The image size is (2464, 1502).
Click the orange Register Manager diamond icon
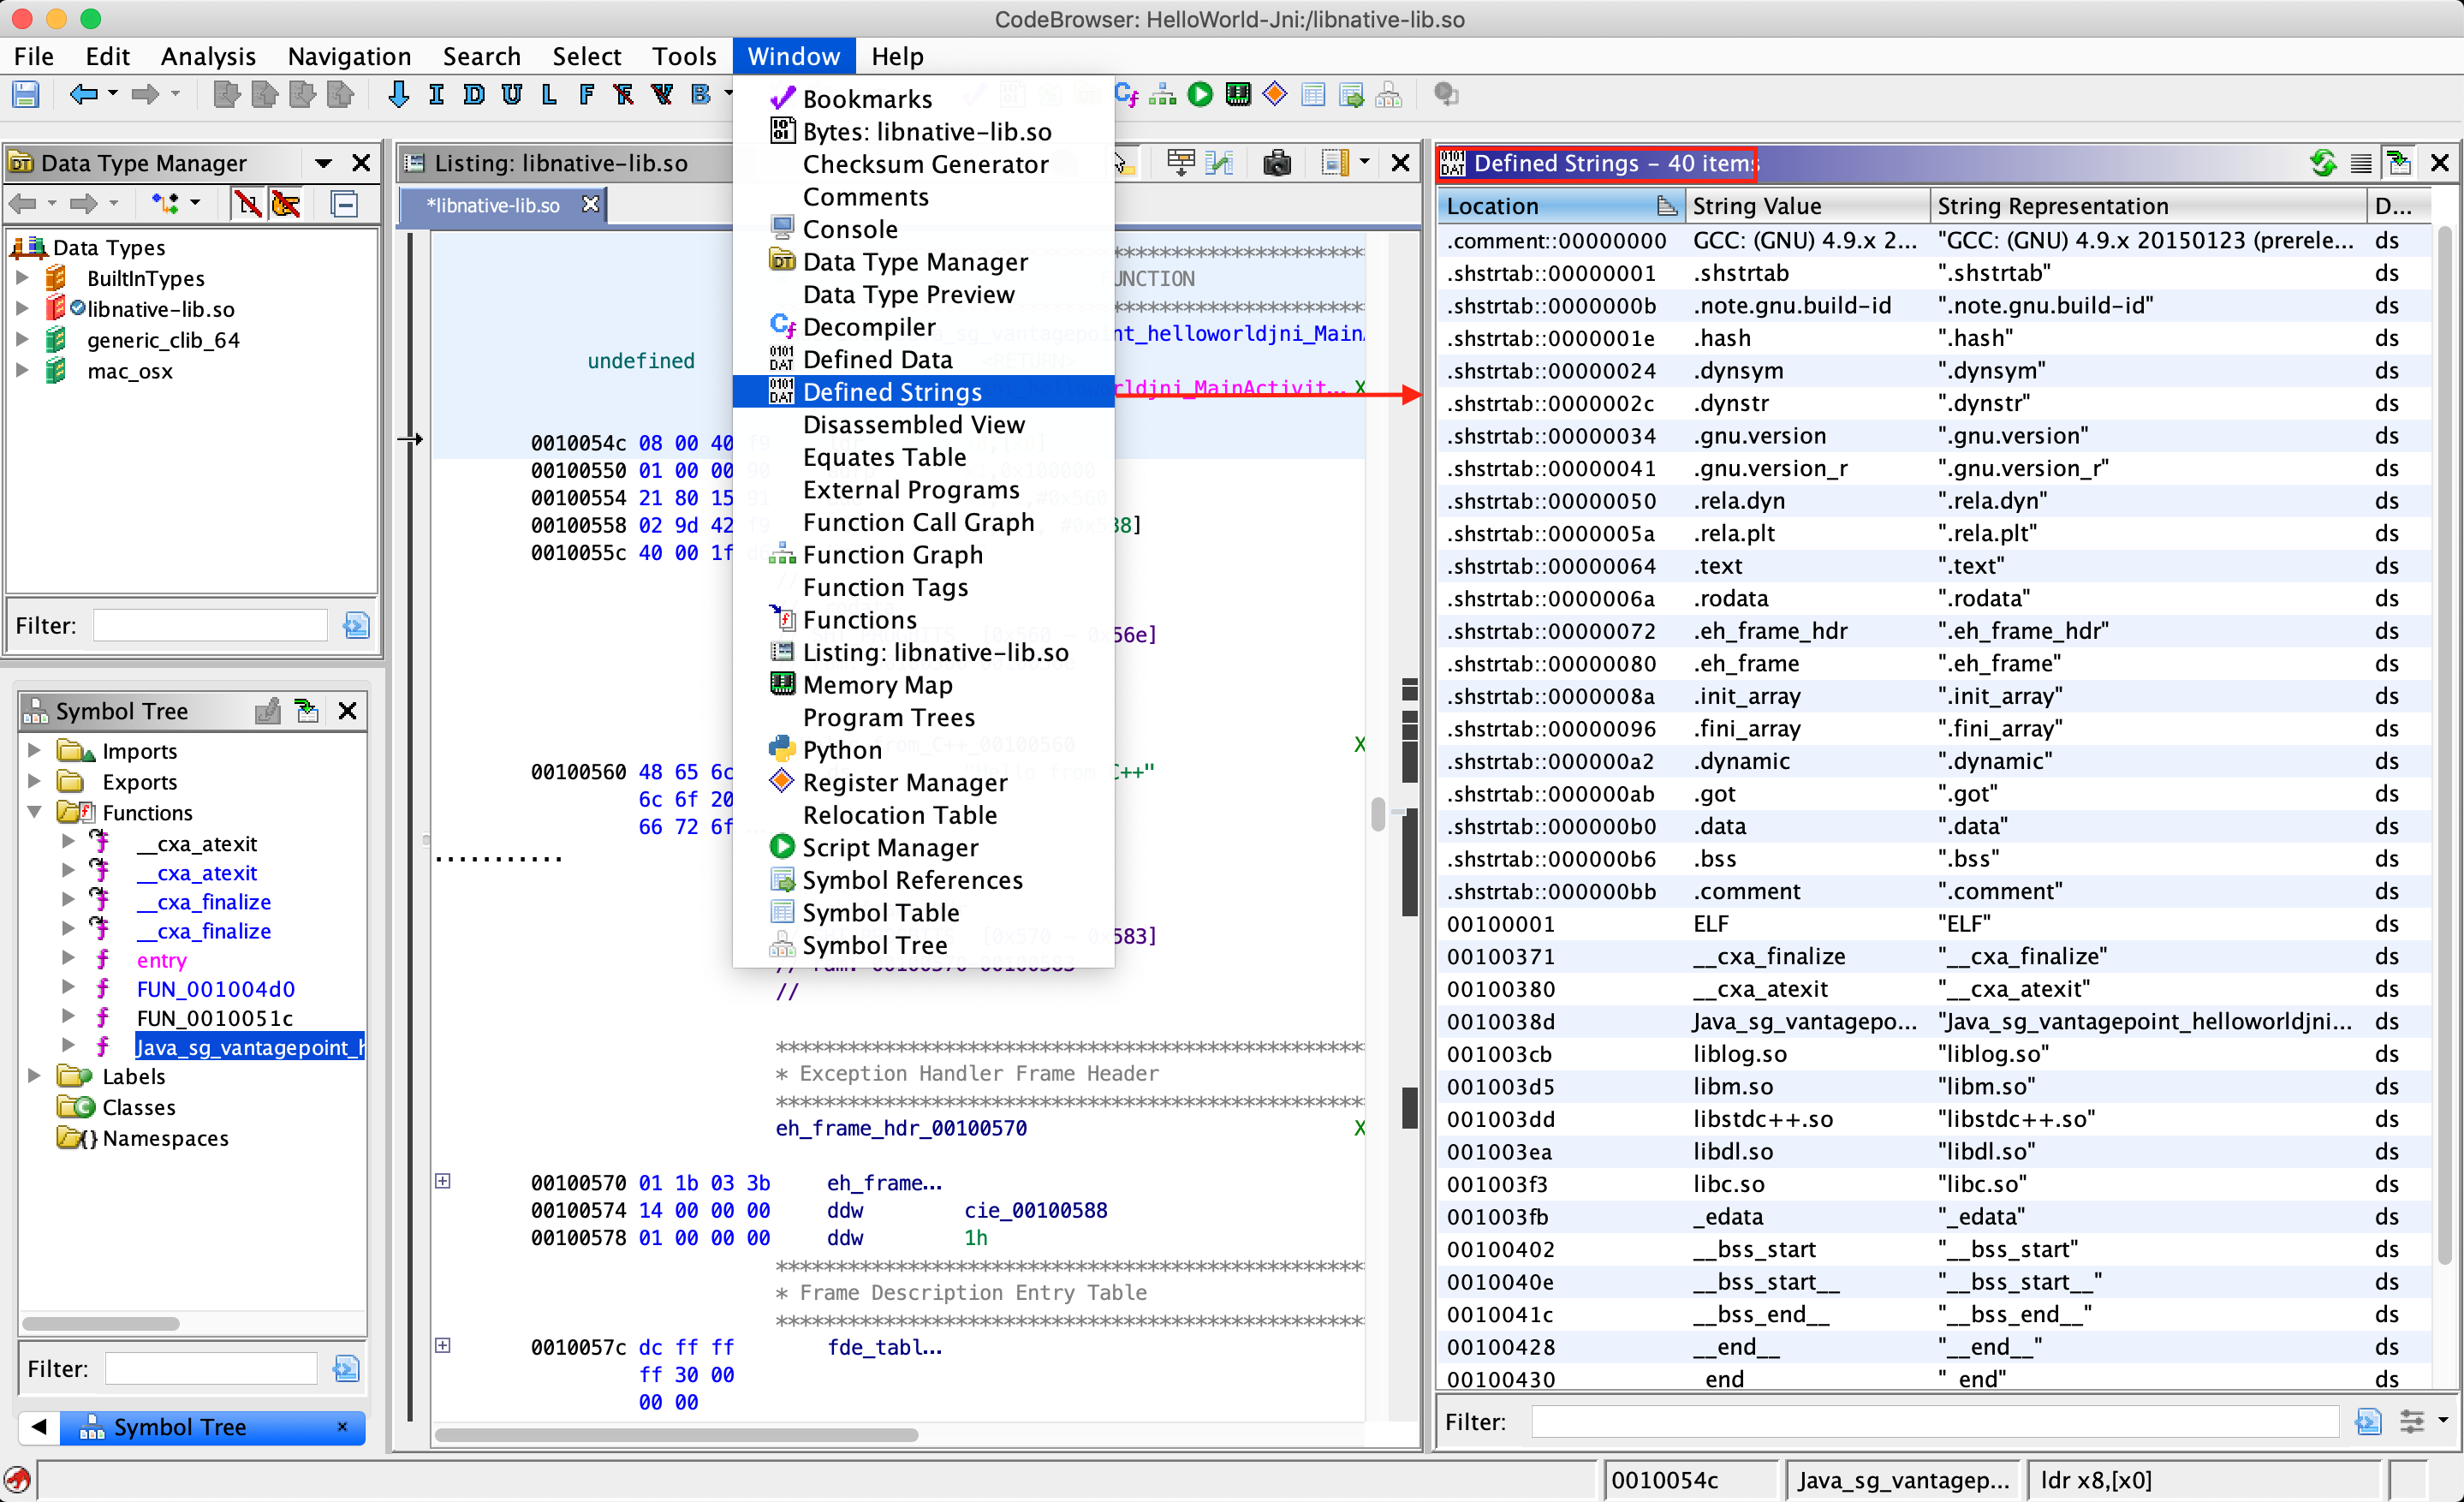pyautogui.click(x=1274, y=95)
